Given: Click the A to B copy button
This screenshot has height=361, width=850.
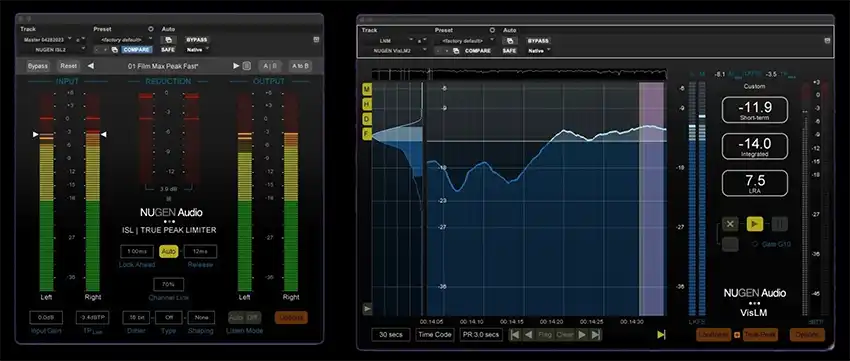Looking at the screenshot, I should (x=300, y=66).
